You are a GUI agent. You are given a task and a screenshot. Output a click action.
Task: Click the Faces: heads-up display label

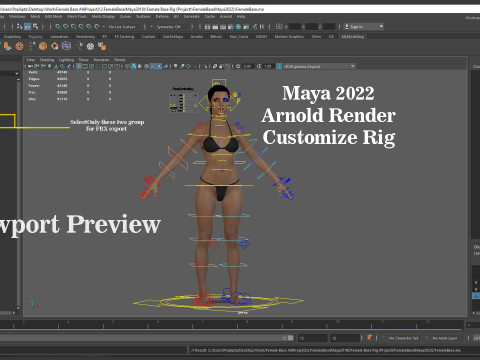click(34, 86)
